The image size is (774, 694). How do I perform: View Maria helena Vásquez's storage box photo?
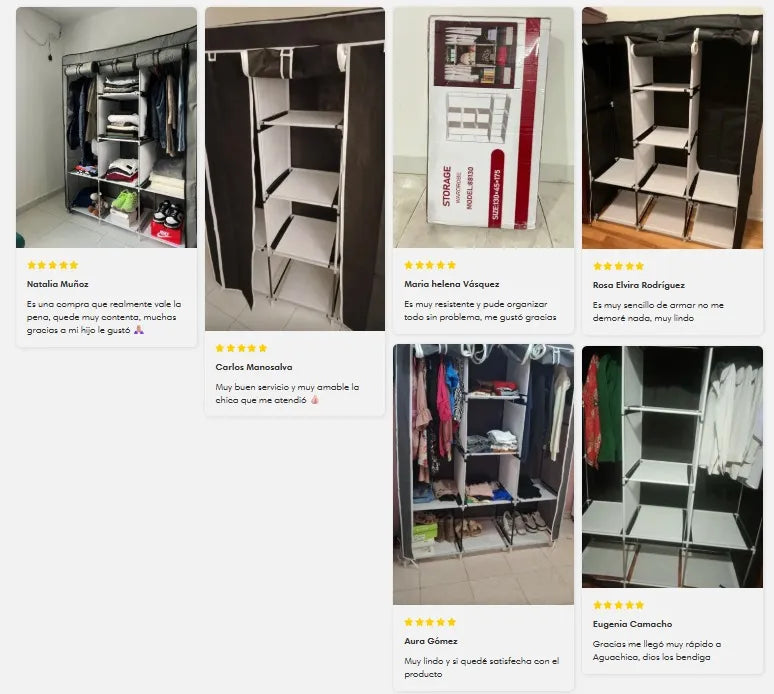point(483,127)
